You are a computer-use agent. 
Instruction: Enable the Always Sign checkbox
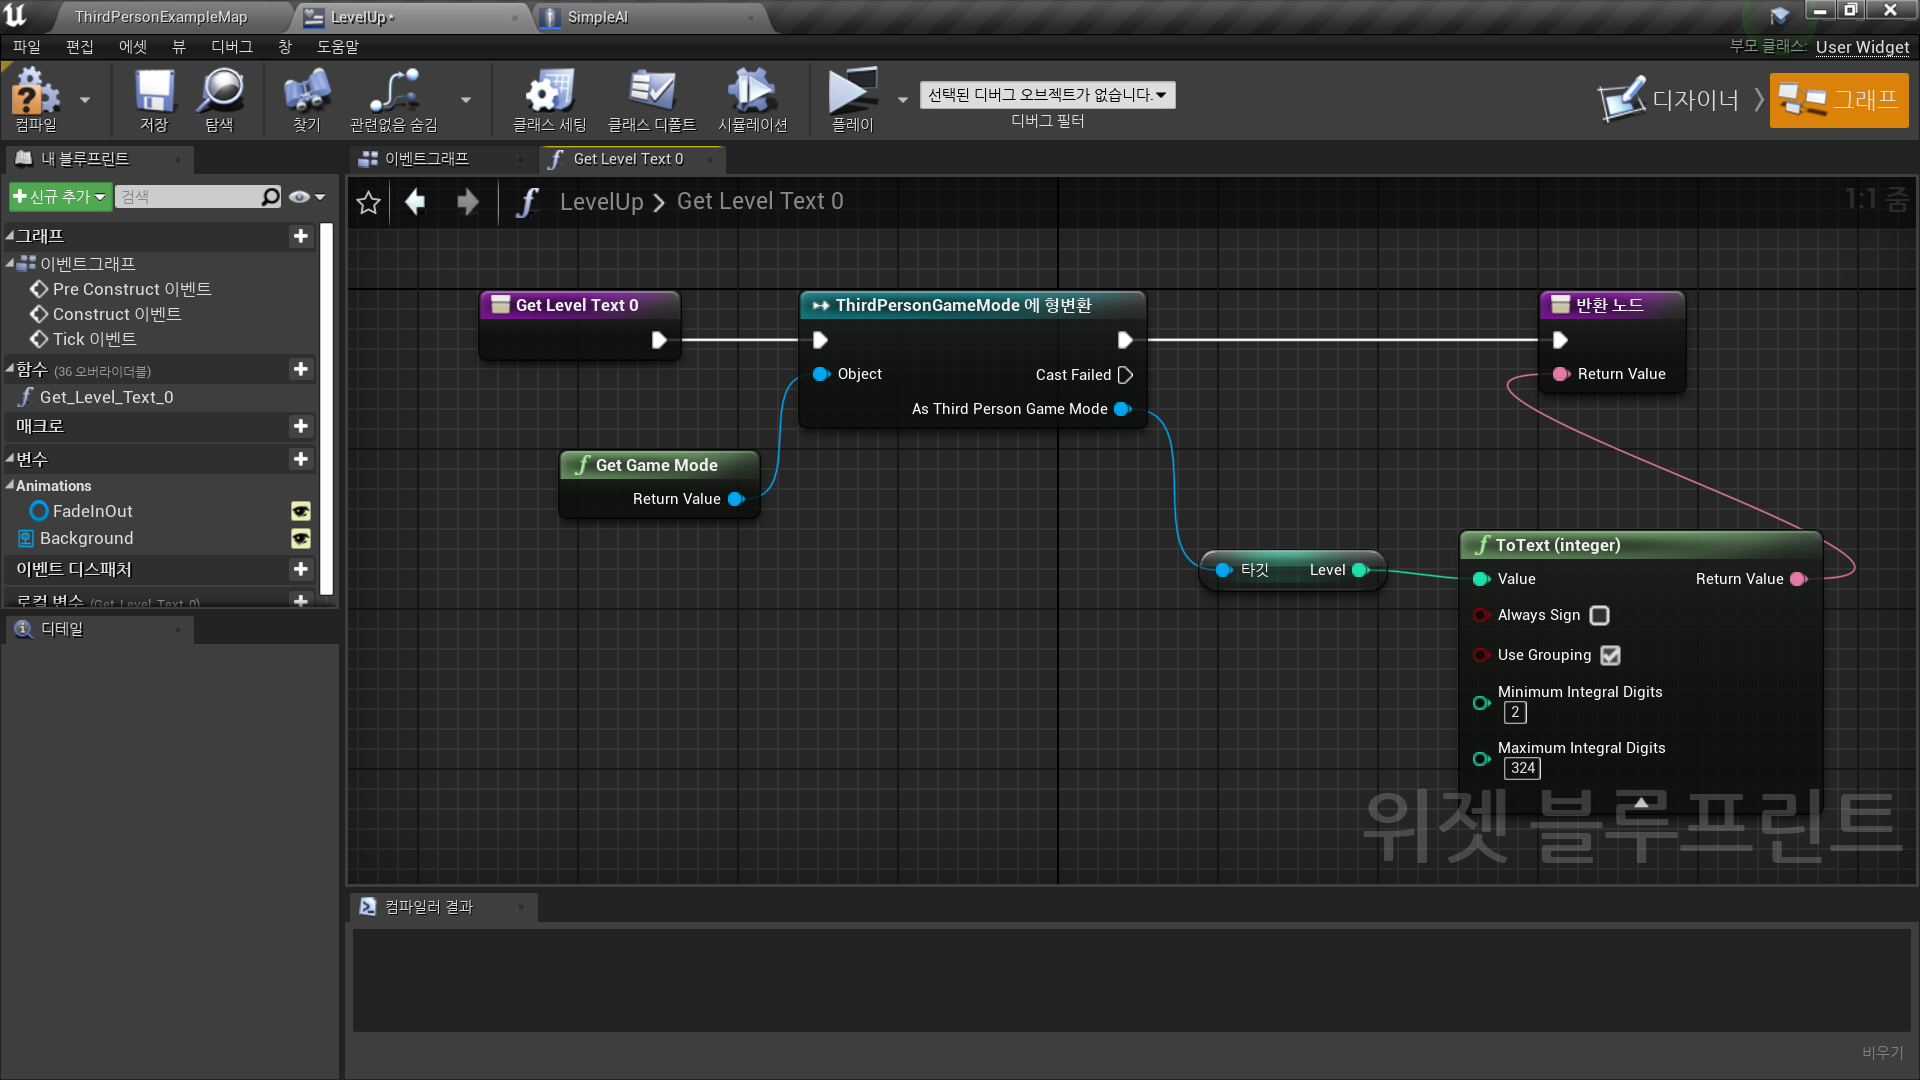(1599, 616)
